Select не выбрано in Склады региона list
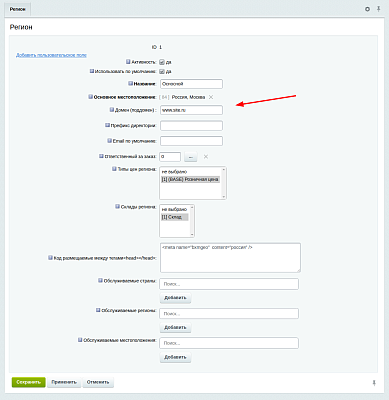The width and height of the screenshot is (389, 400). pos(174,209)
